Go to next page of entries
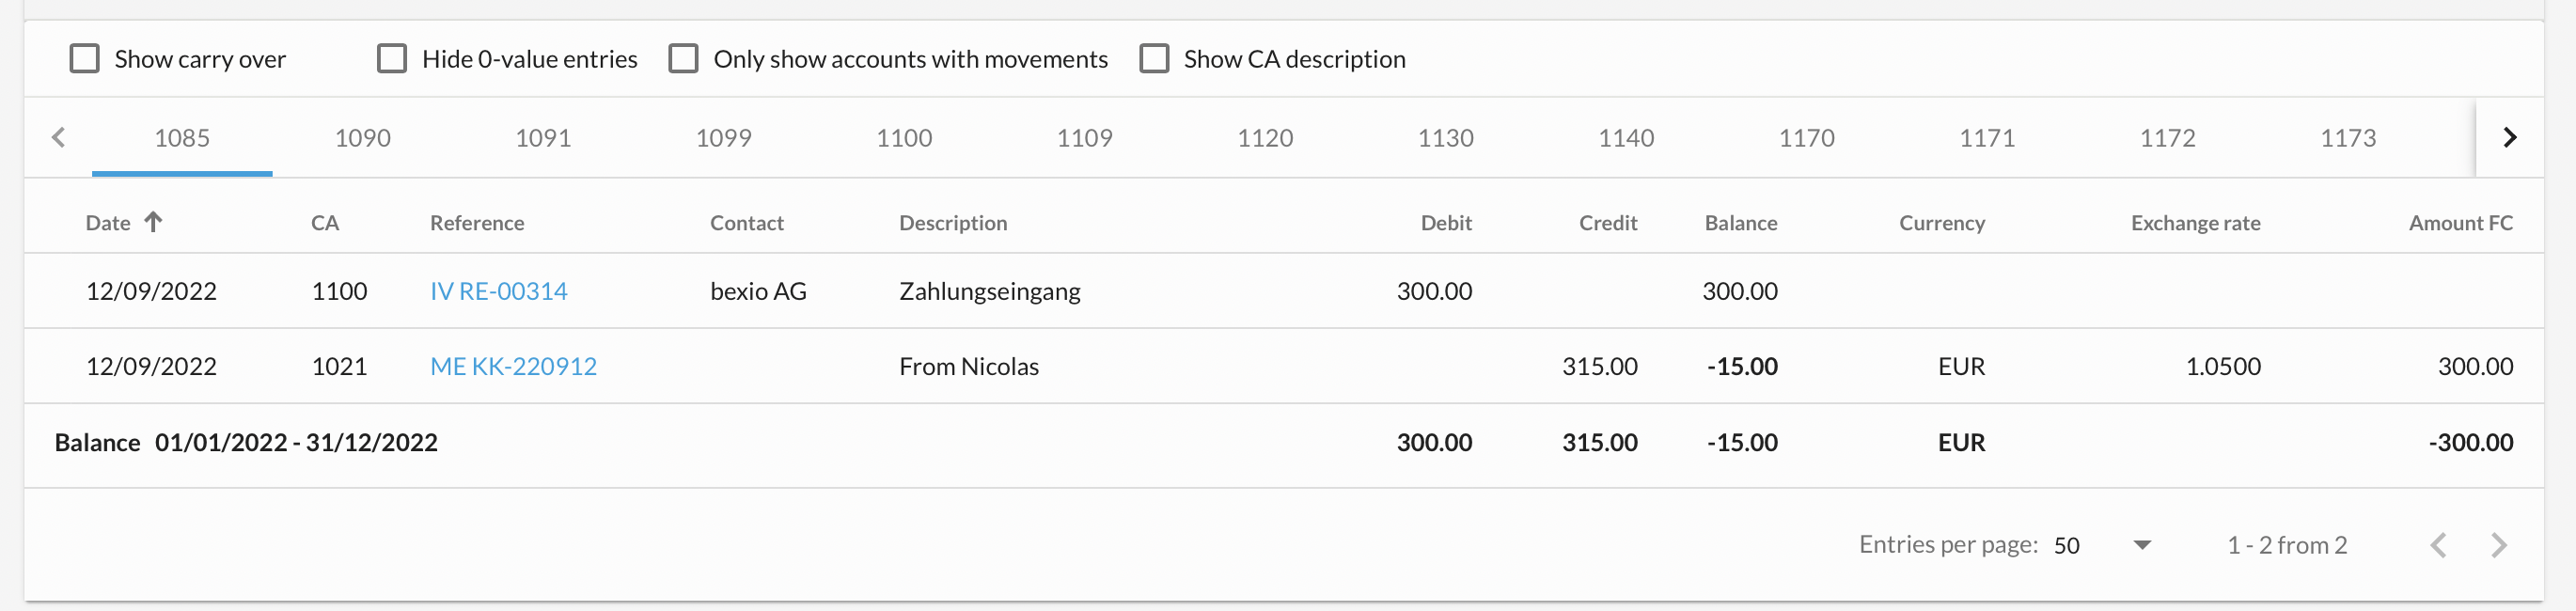 pos(2499,545)
